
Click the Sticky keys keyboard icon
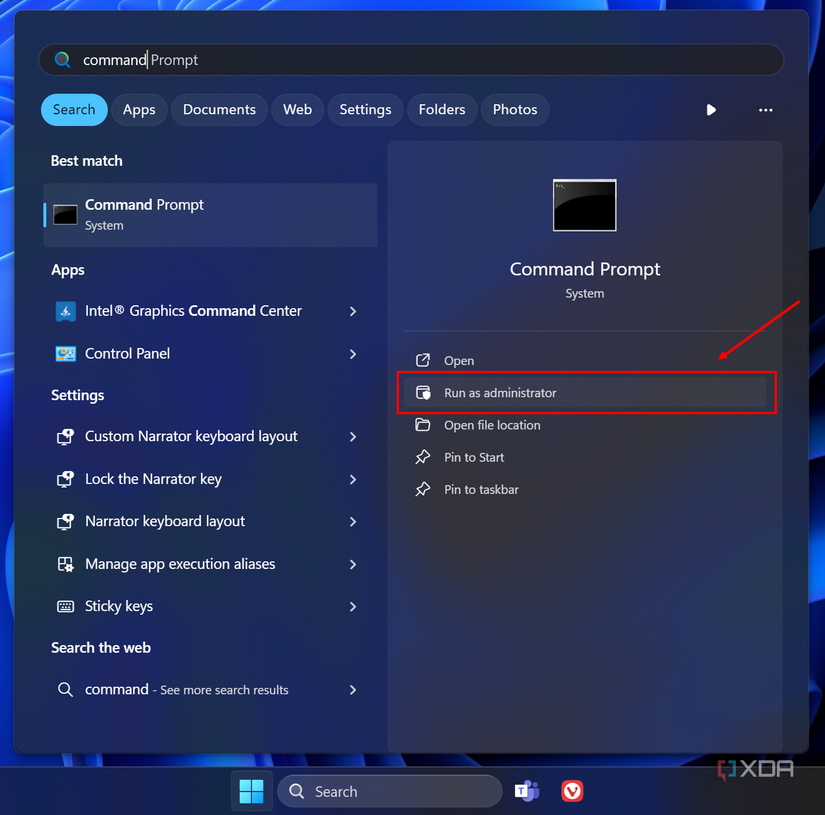pos(65,606)
